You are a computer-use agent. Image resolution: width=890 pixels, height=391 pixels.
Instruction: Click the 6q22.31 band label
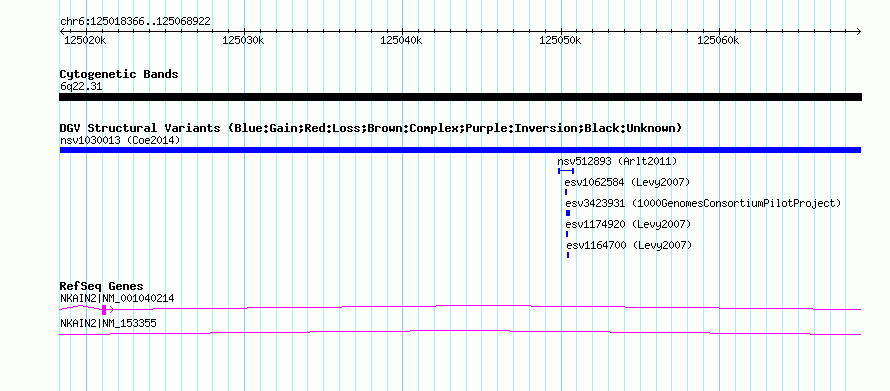(x=81, y=87)
